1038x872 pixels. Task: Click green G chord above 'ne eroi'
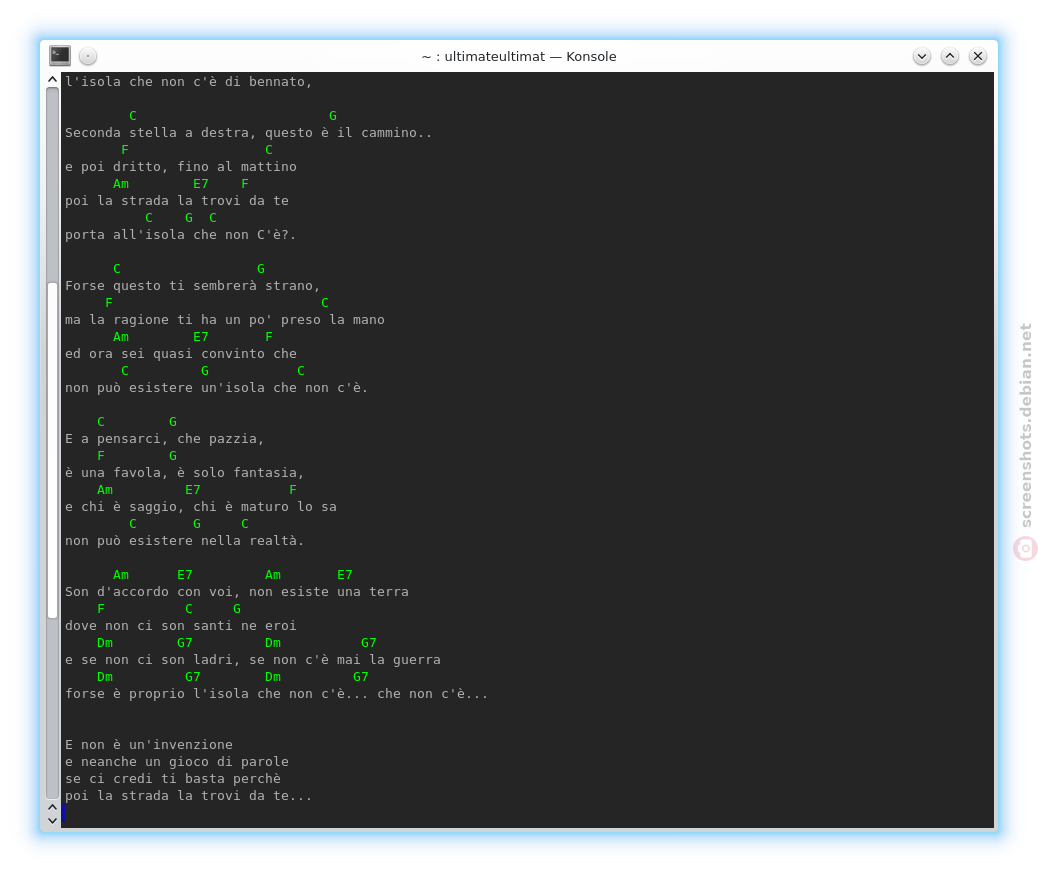[237, 608]
